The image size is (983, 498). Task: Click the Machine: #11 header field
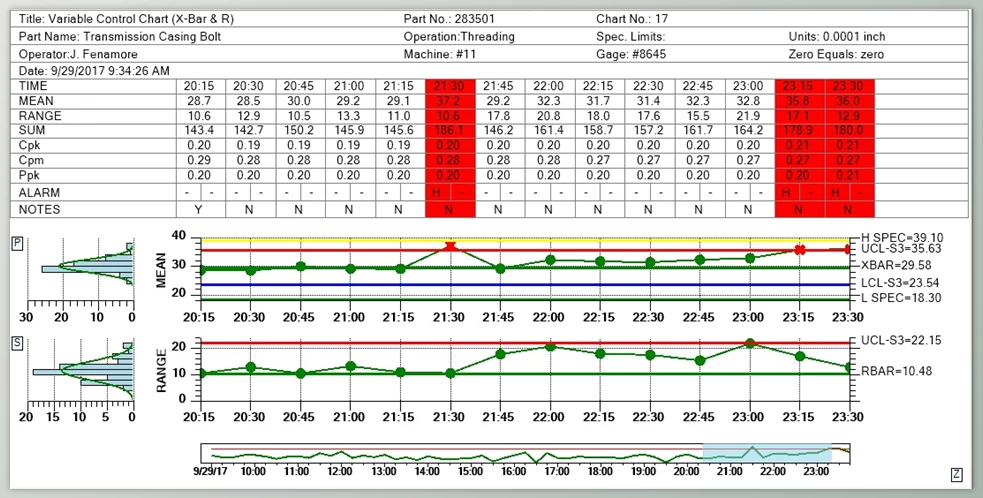tap(436, 53)
